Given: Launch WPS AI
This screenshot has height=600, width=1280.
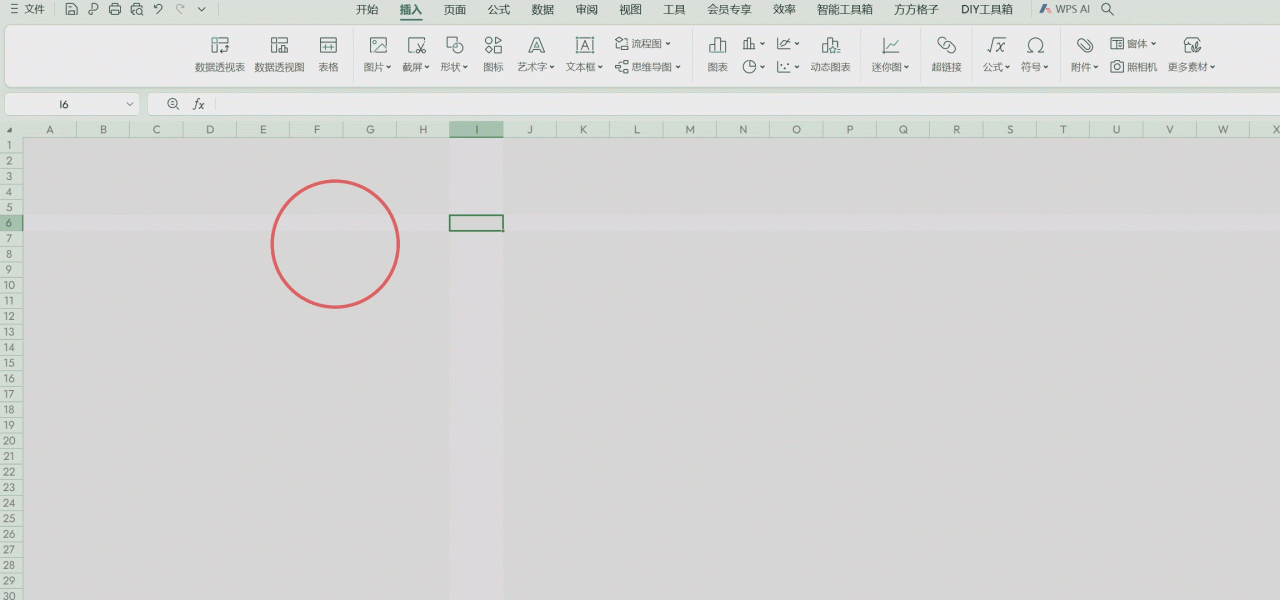Looking at the screenshot, I should point(1065,9).
